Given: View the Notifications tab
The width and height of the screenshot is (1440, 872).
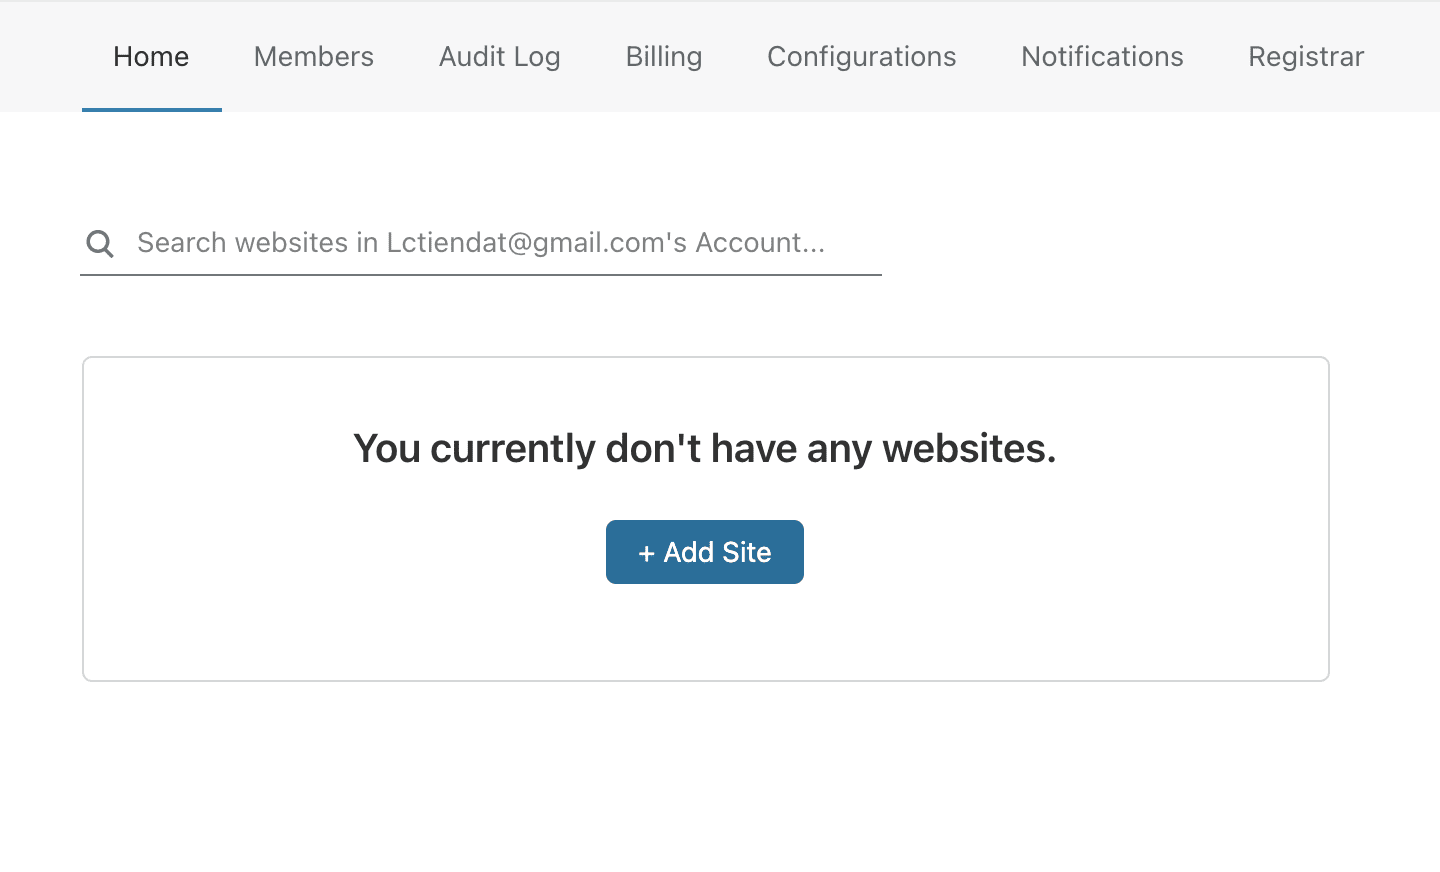Looking at the screenshot, I should tap(1102, 57).
